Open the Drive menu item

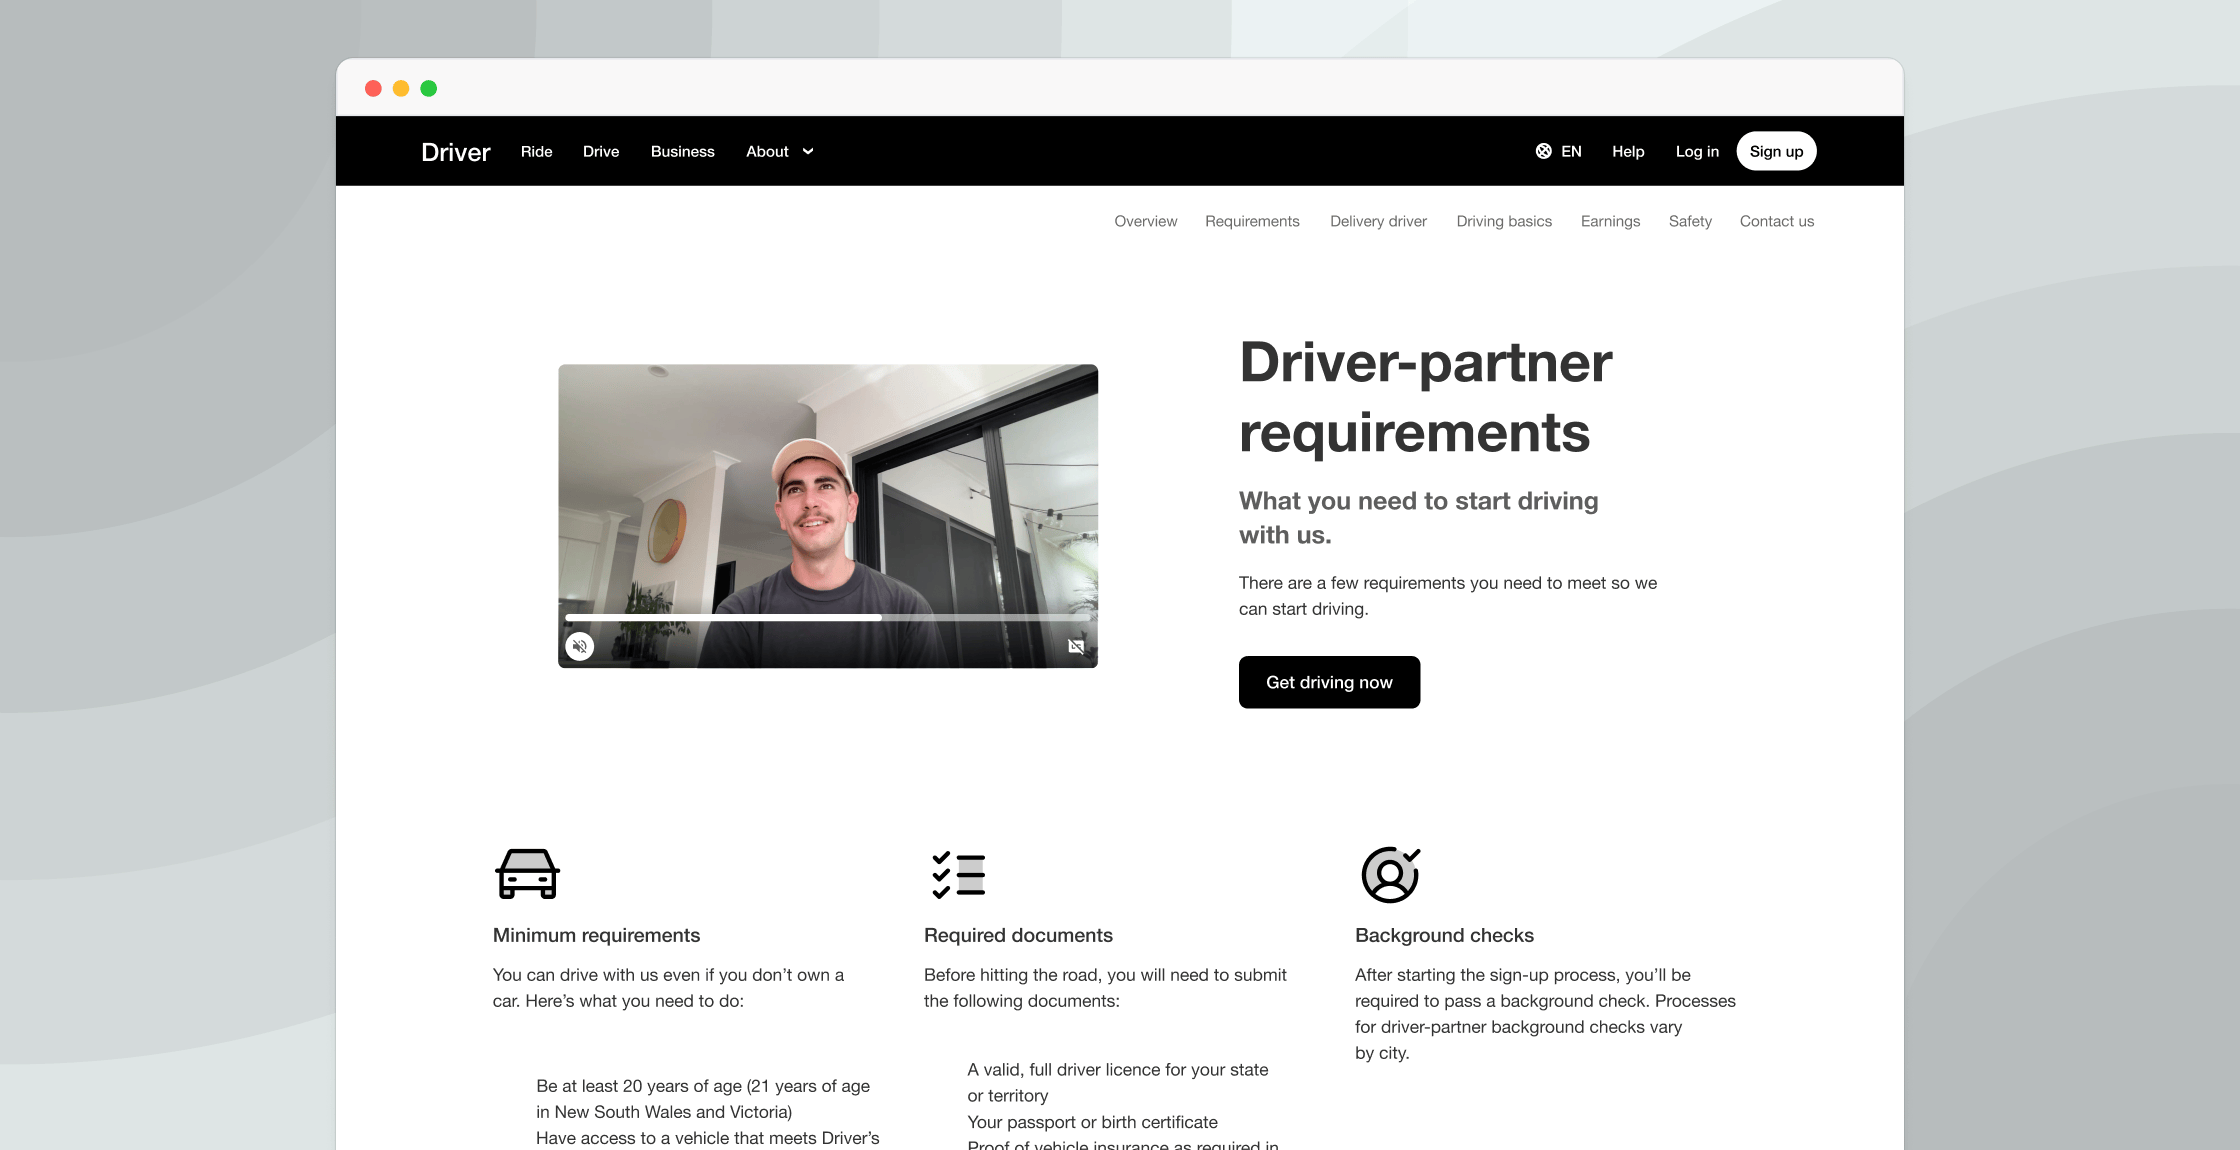(x=601, y=151)
